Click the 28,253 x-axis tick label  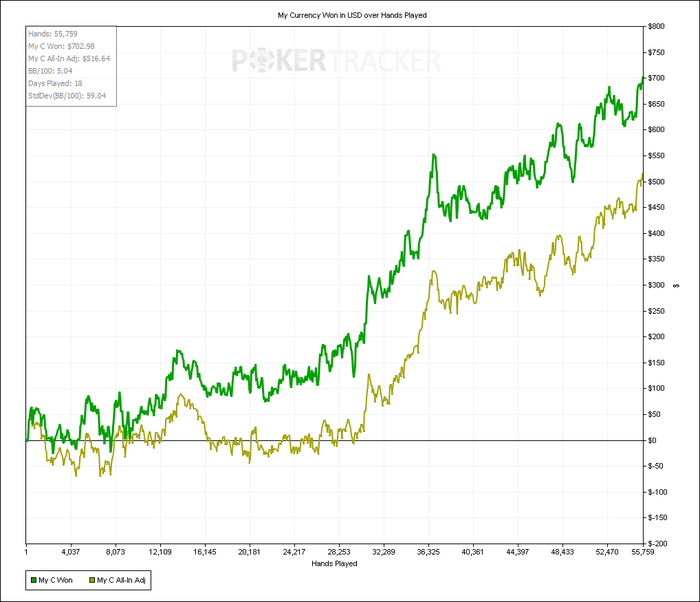[339, 552]
